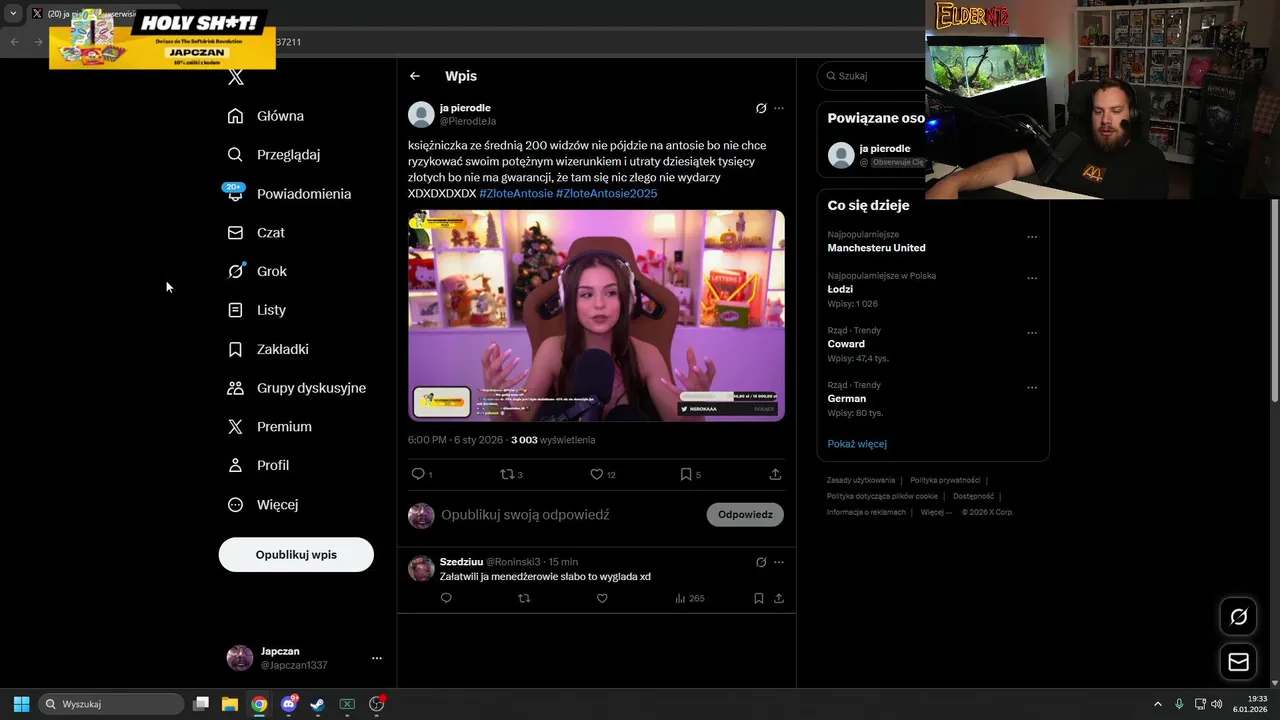Image resolution: width=1280 pixels, height=720 pixels.
Task: Click #ZloteAntosie2025 hashtag link
Action: point(607,193)
